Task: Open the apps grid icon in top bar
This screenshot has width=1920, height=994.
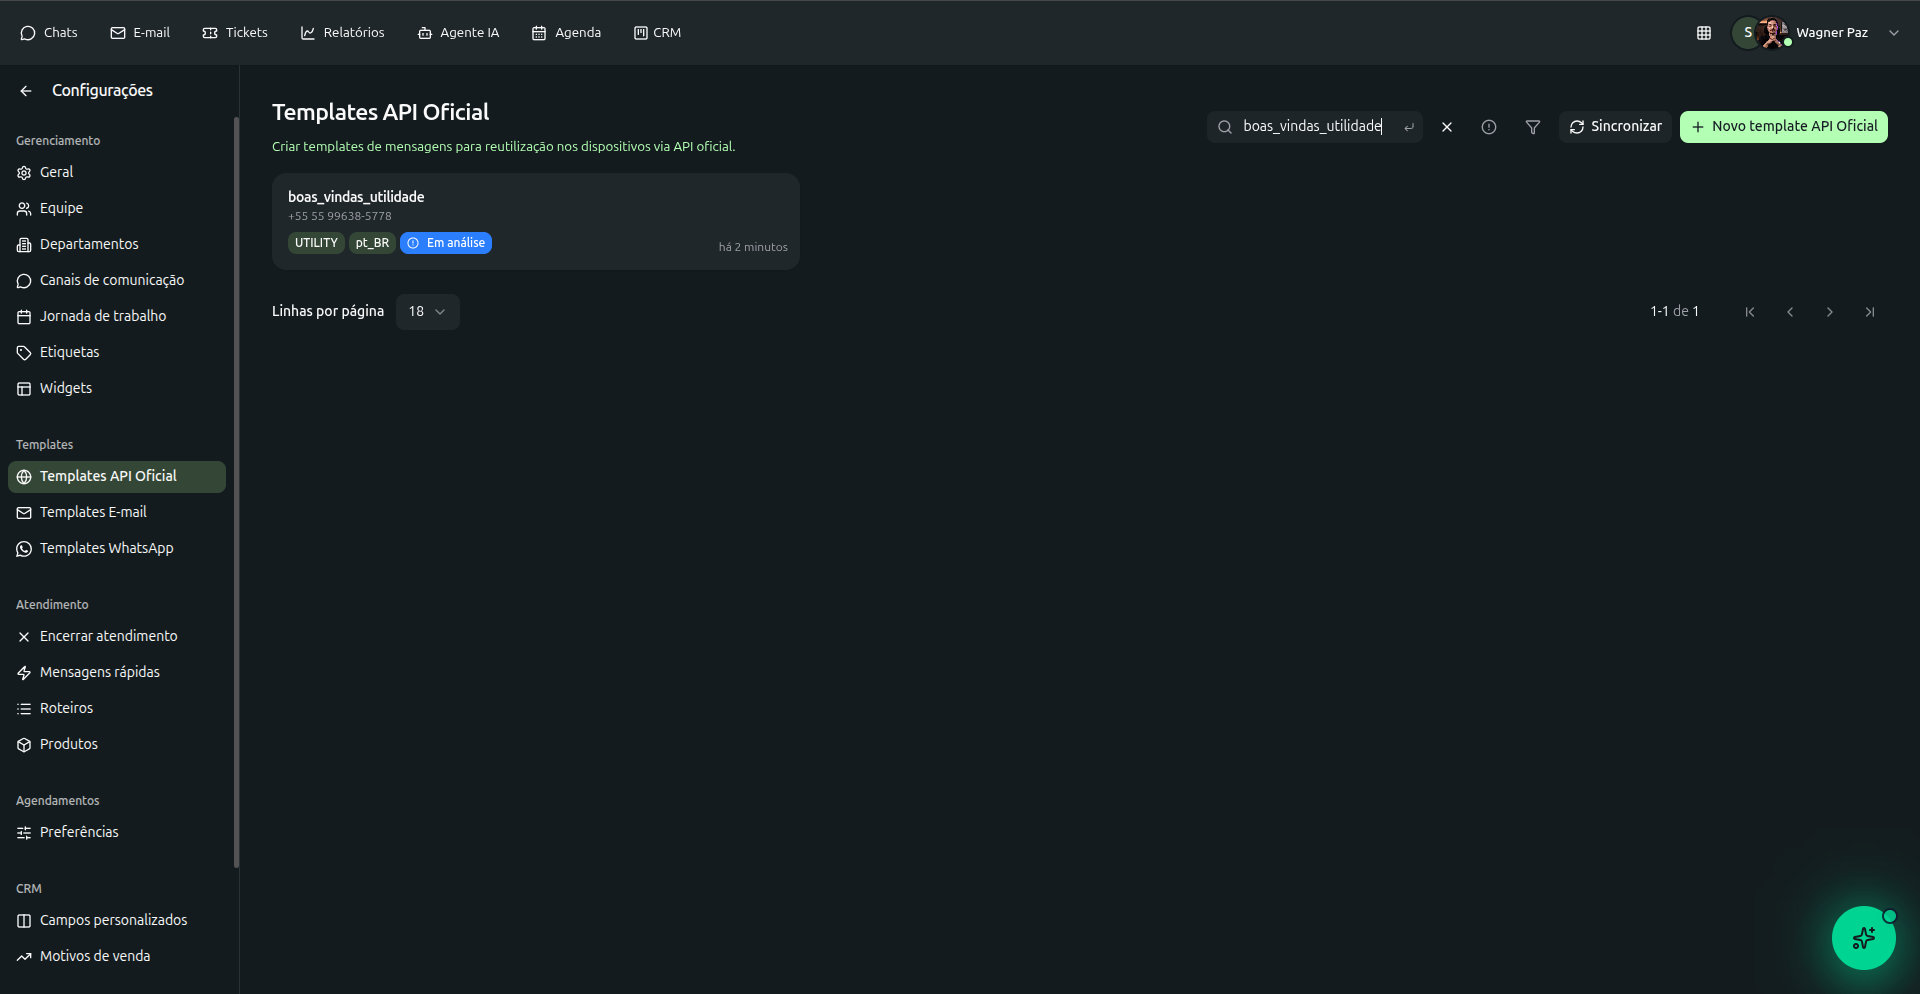Action: tap(1704, 33)
